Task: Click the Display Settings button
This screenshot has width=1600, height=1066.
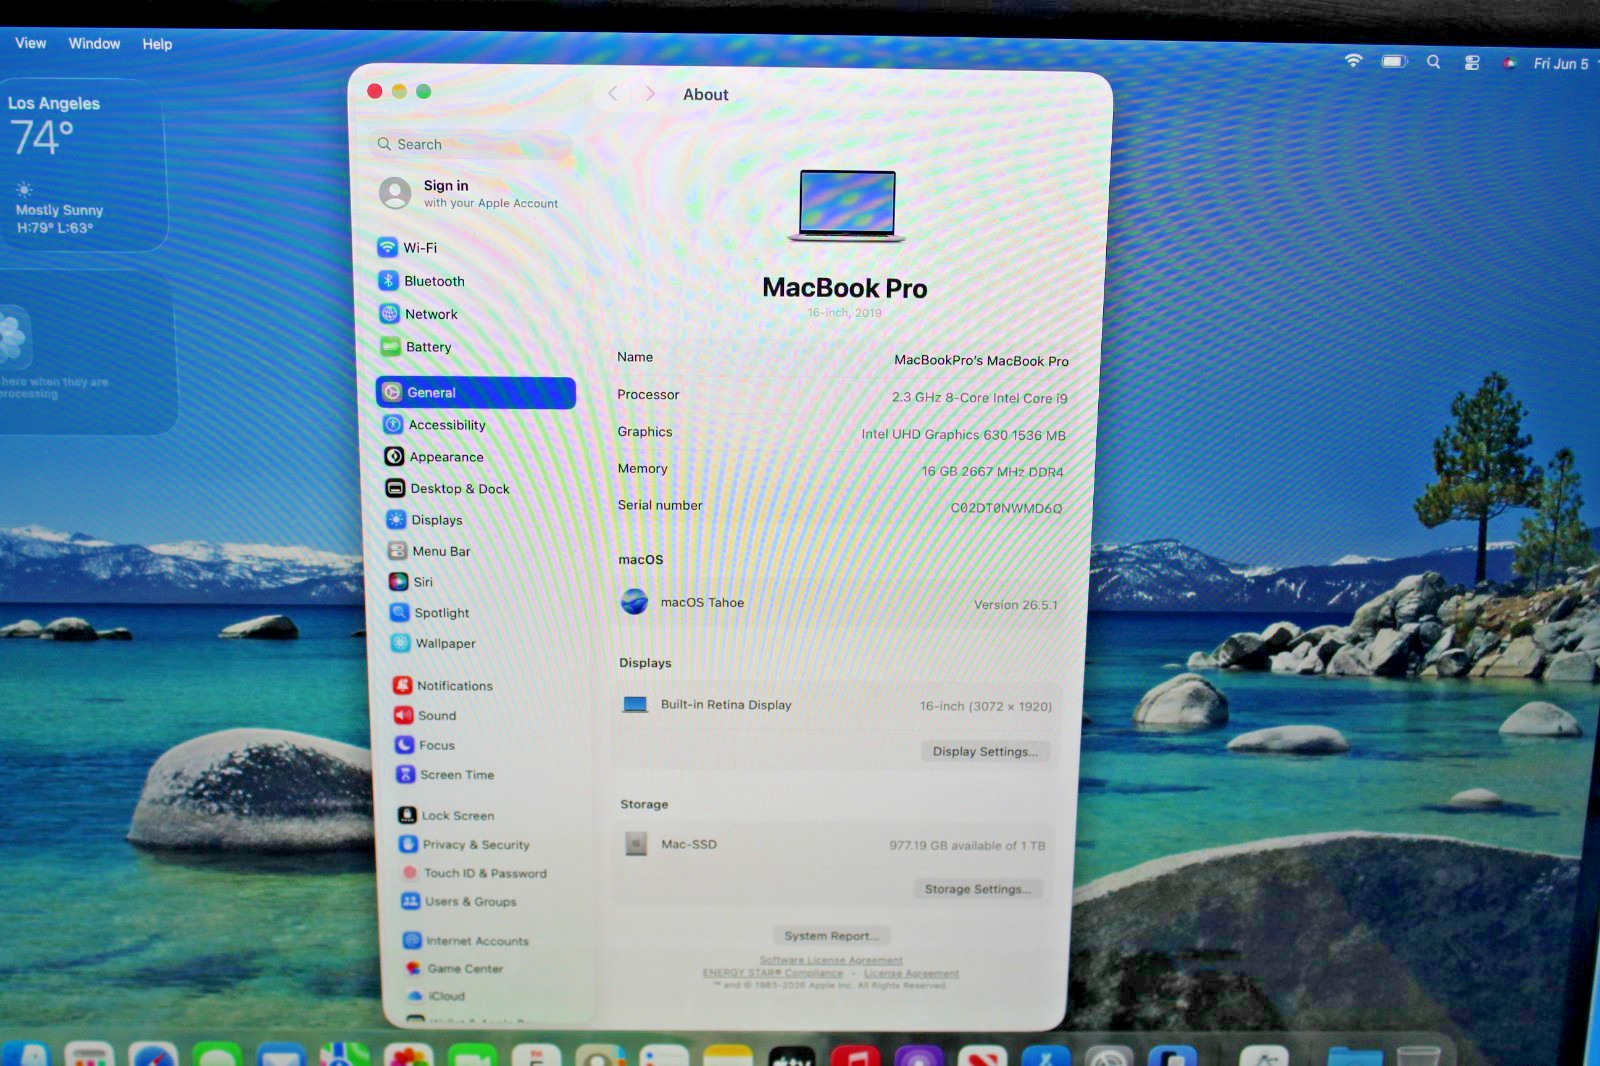Action: click(985, 751)
